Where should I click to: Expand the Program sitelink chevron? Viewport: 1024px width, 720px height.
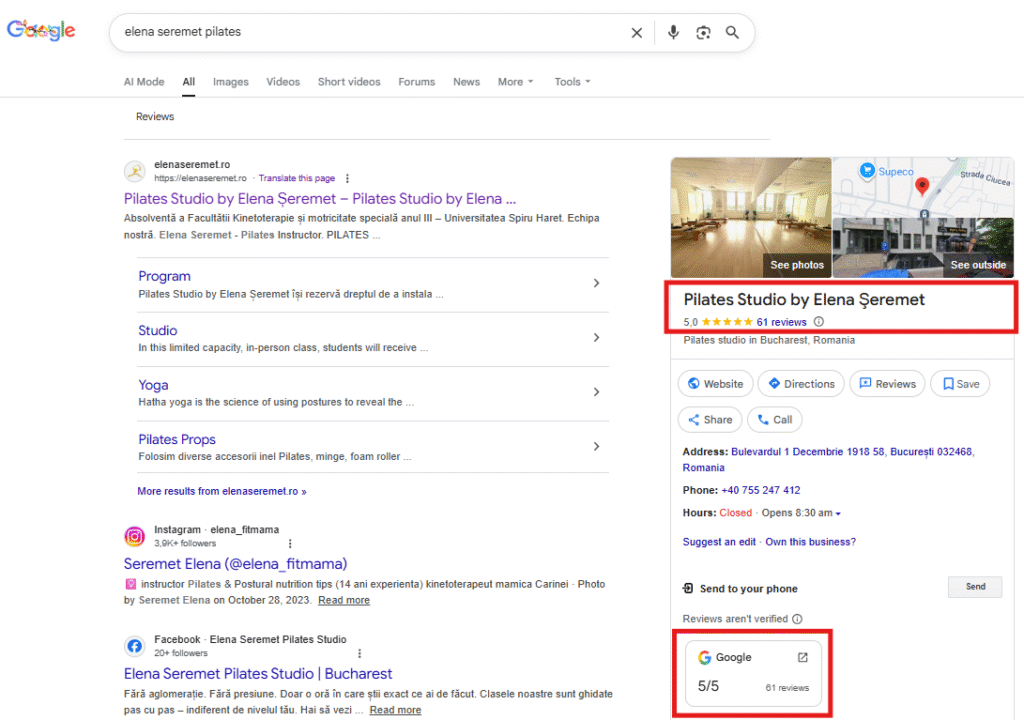pyautogui.click(x=596, y=283)
